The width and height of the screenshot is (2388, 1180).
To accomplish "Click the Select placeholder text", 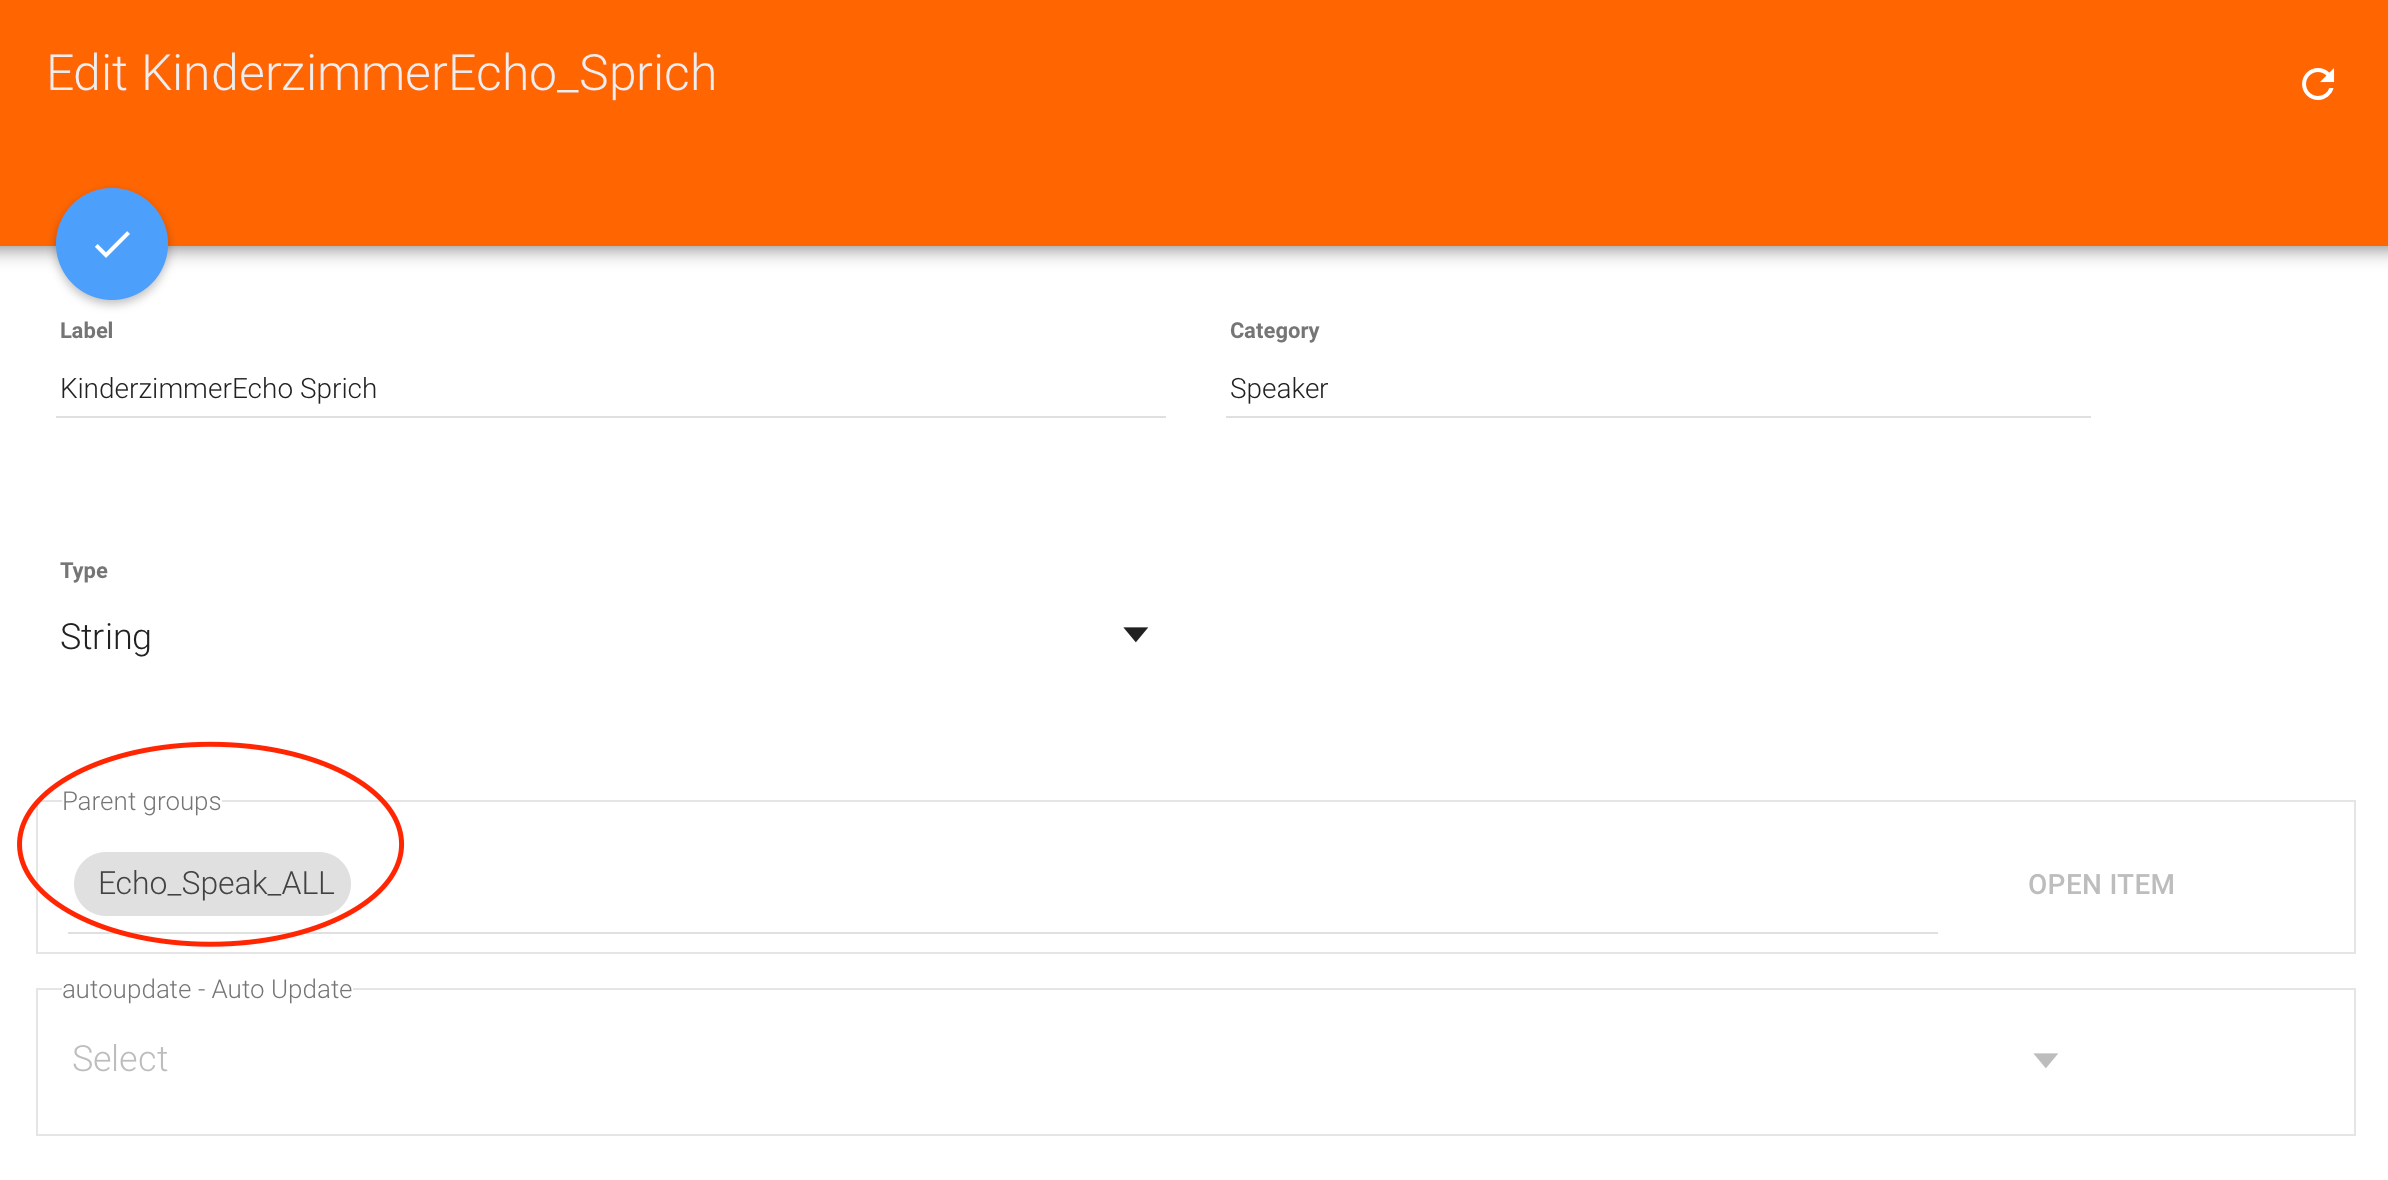I will [120, 1059].
